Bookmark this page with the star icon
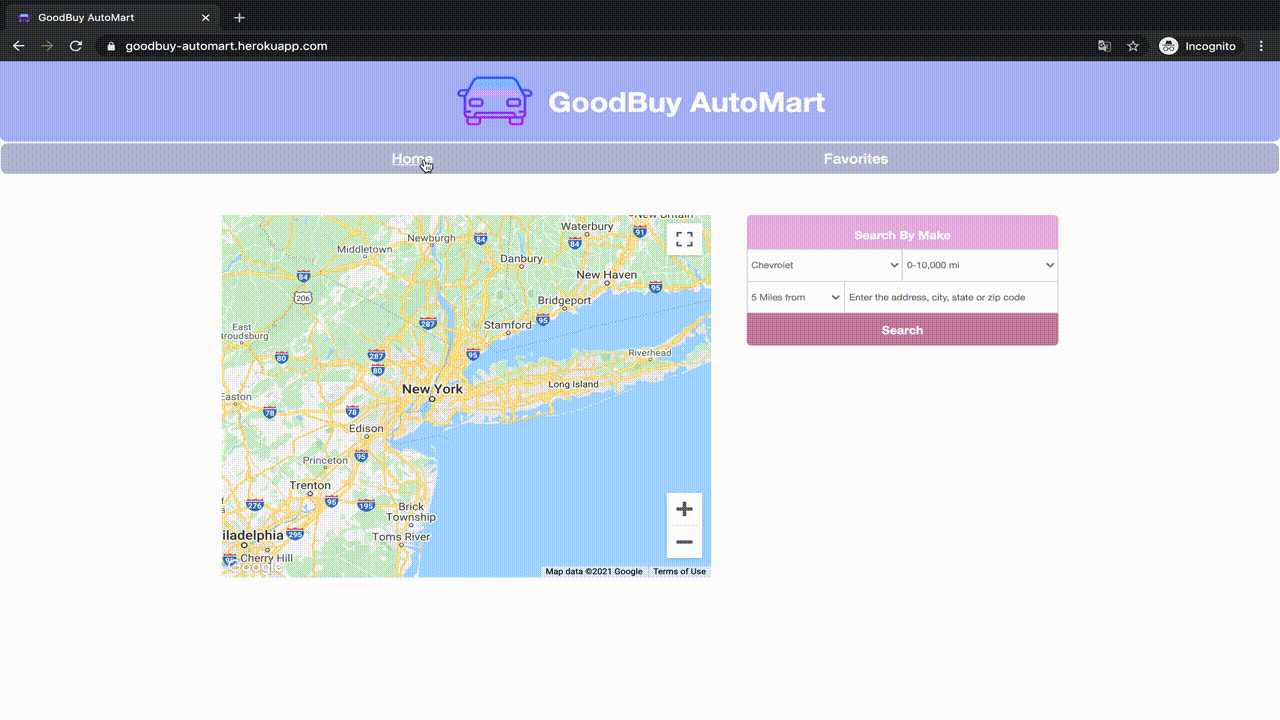Image resolution: width=1280 pixels, height=720 pixels. point(1133,46)
